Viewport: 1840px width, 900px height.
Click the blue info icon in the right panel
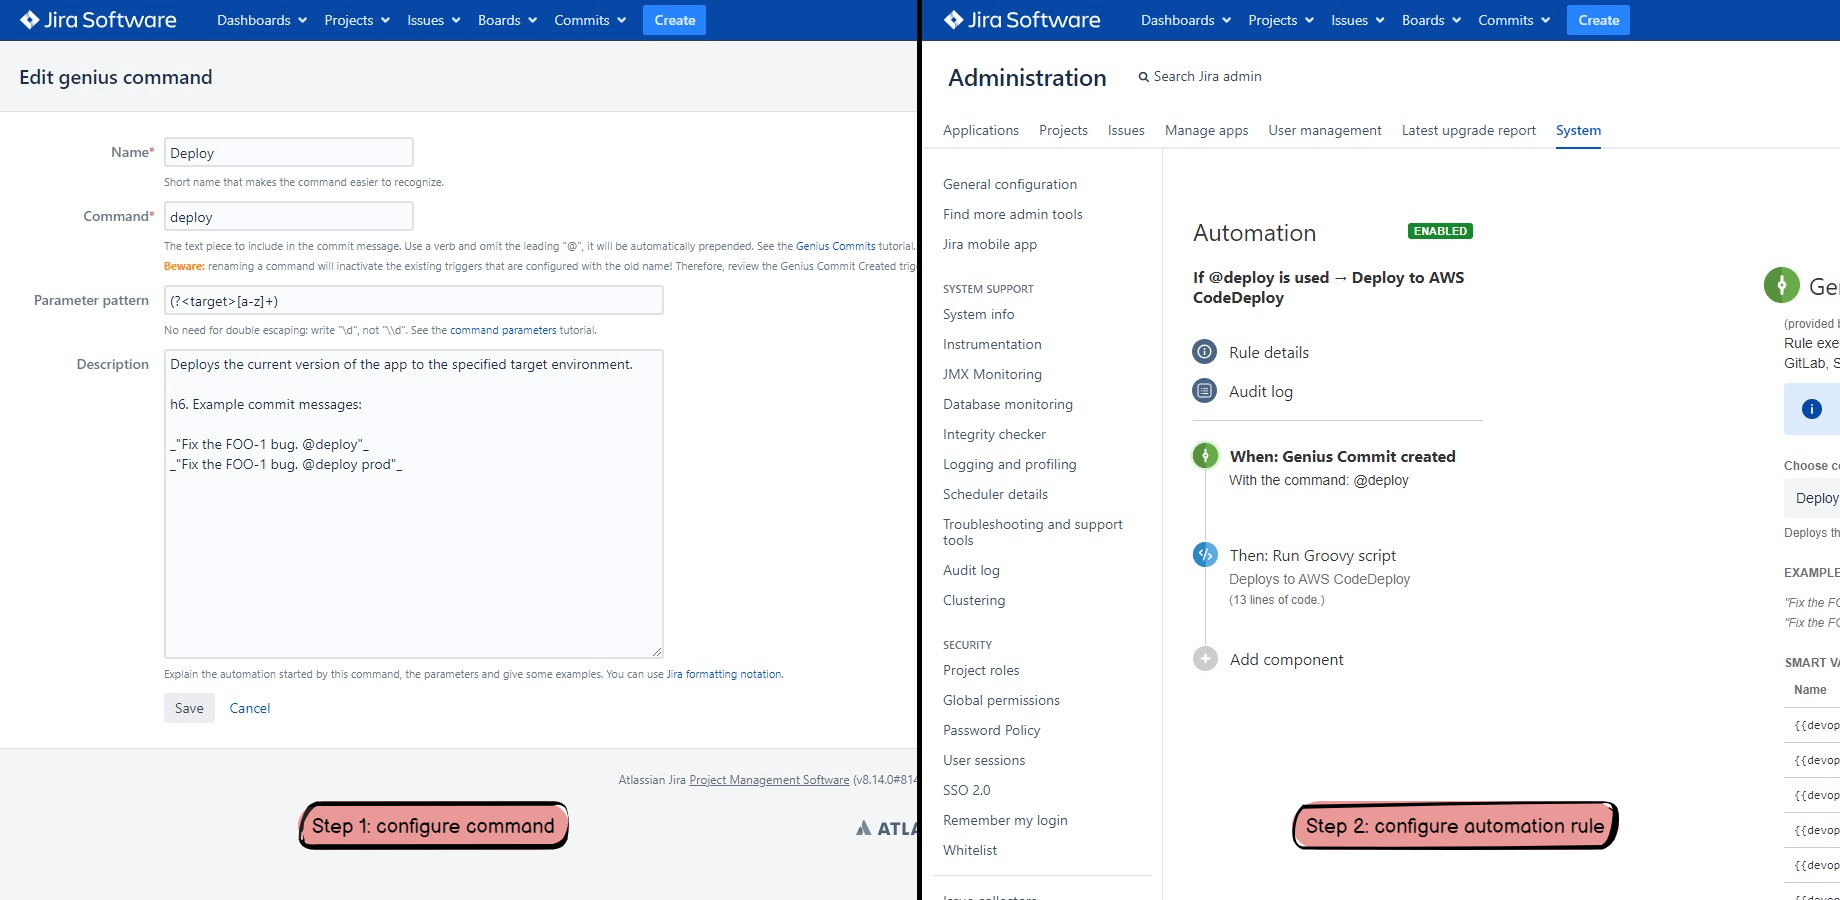point(1811,409)
